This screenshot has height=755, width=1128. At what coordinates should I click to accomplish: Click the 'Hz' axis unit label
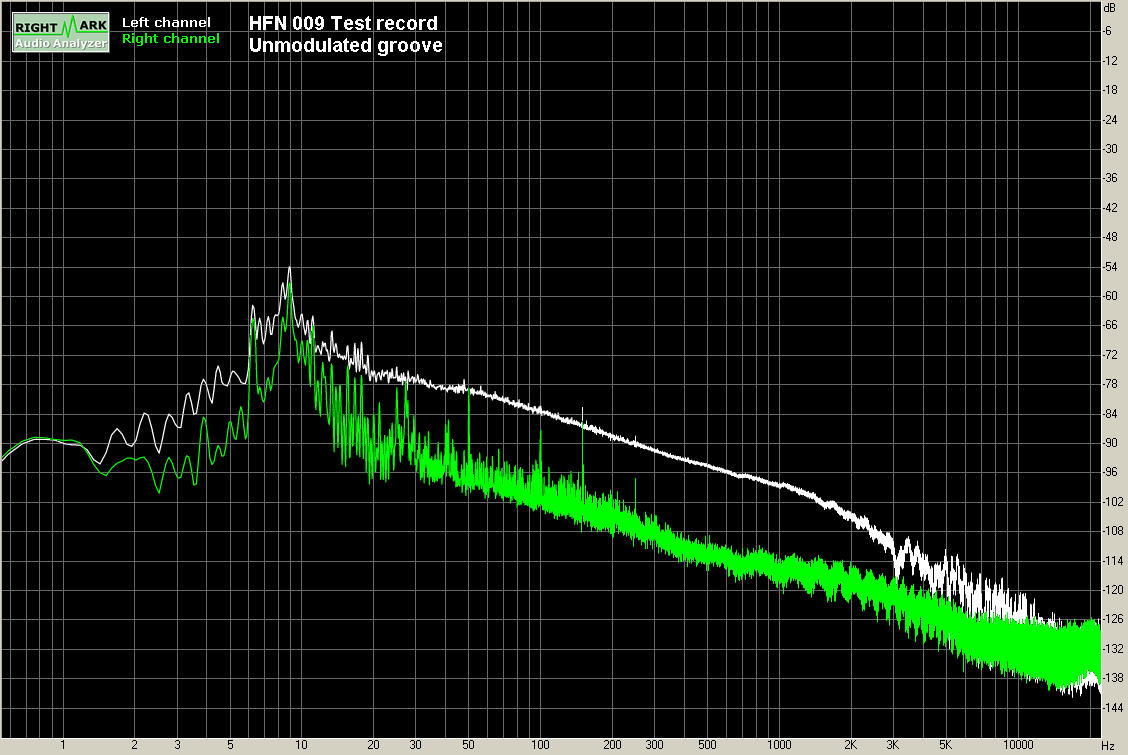1108,746
